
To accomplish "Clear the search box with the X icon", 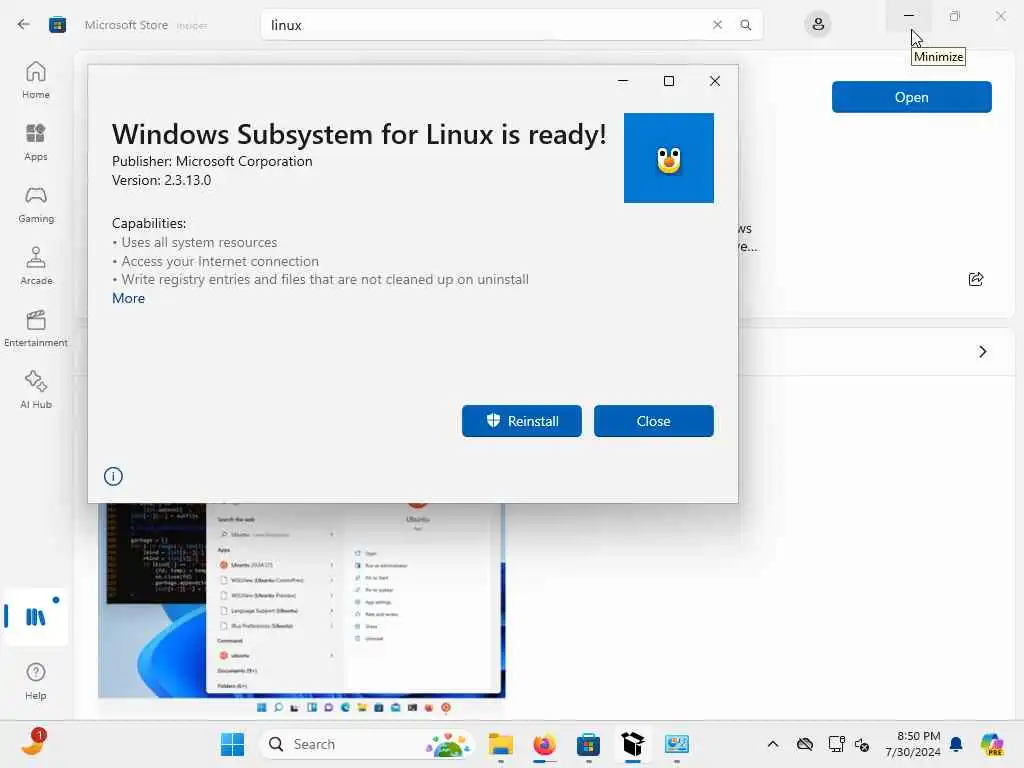I will click(717, 25).
